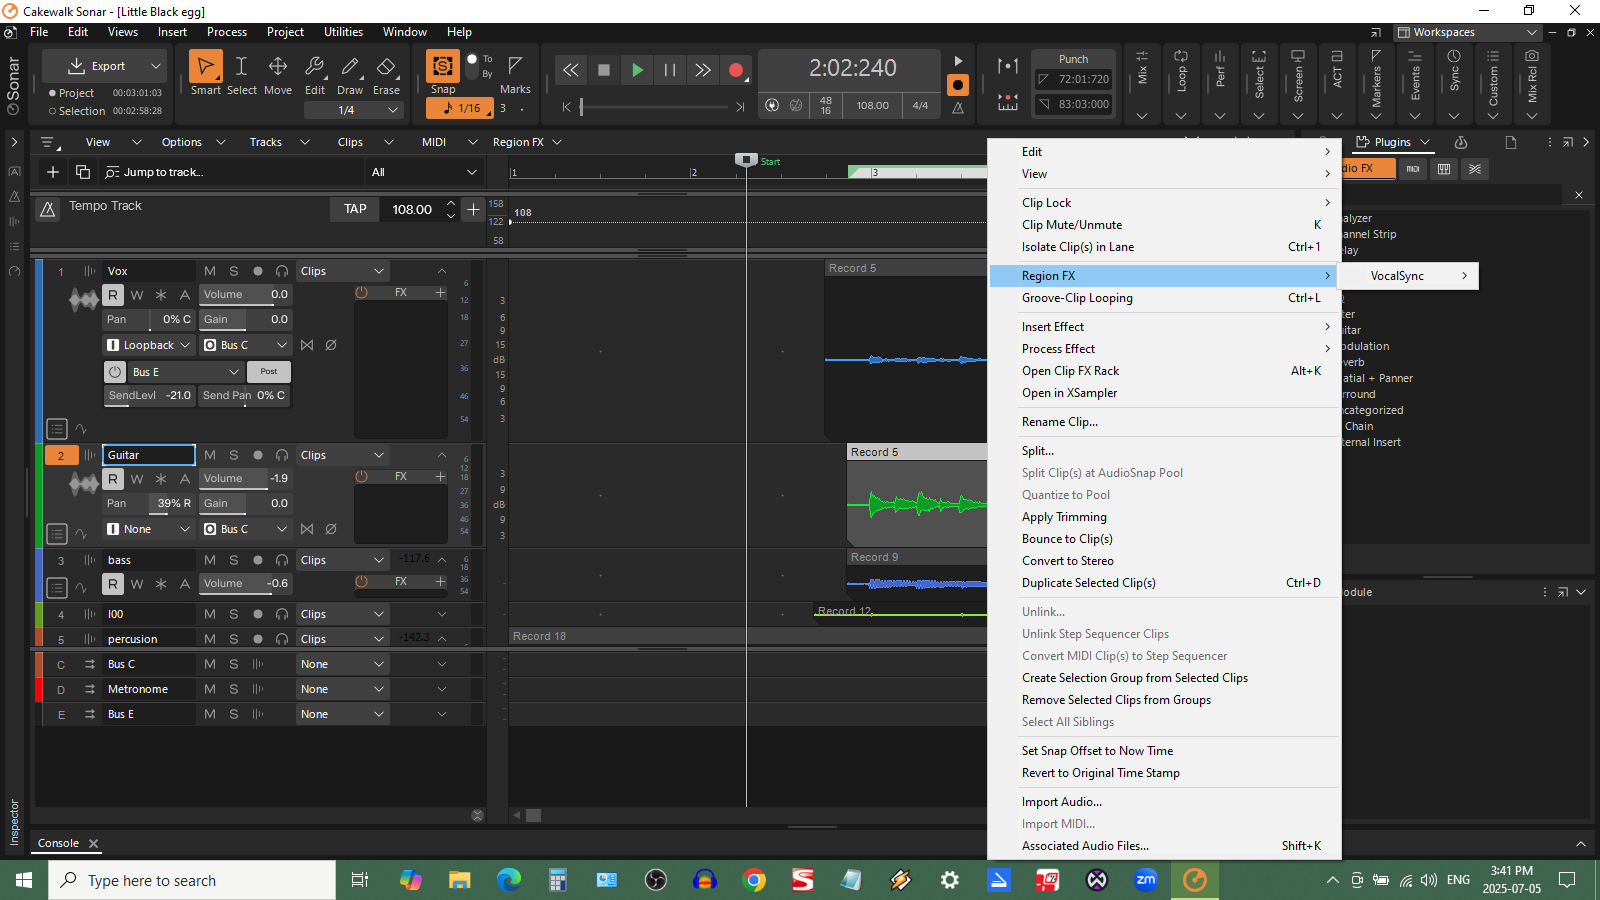
Task: Pause the transport
Action: [669, 70]
